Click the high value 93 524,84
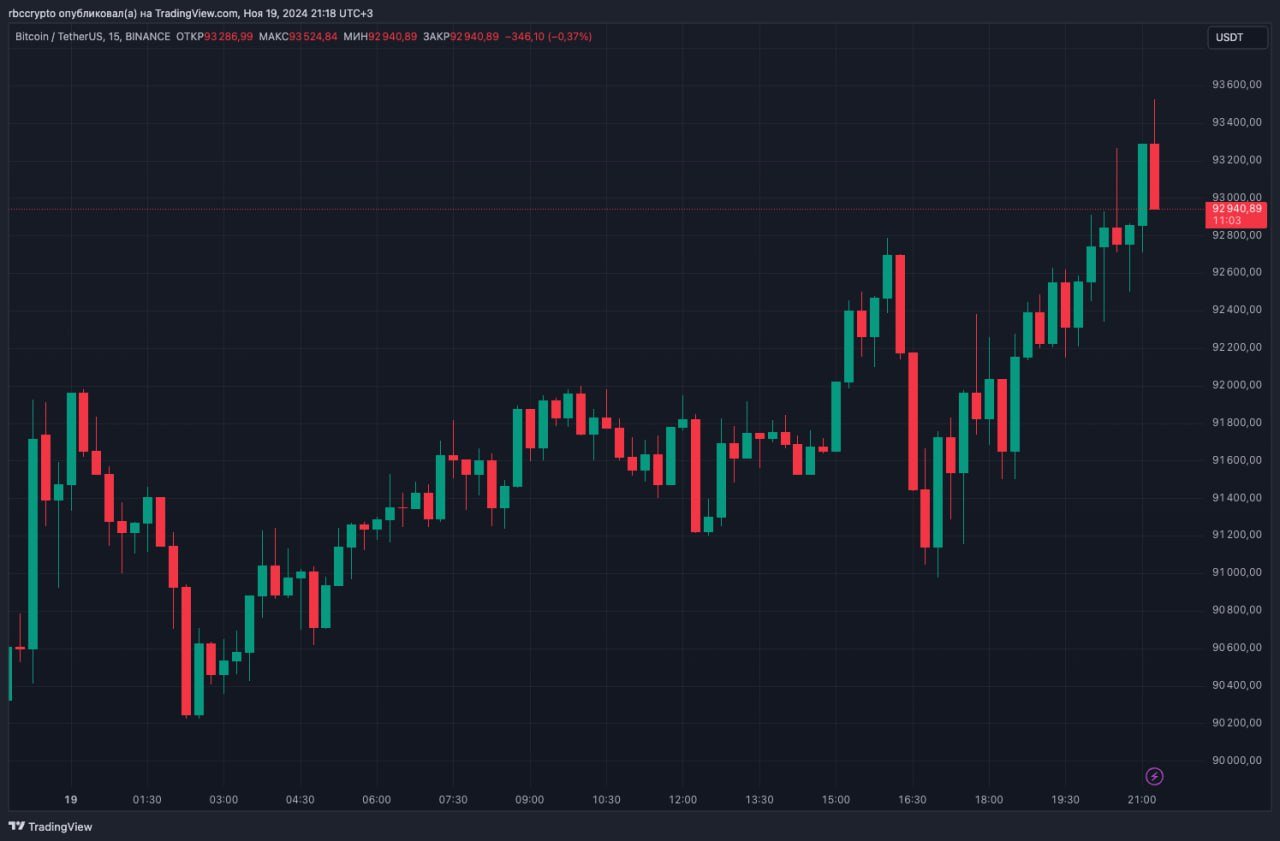The image size is (1280, 841). [x=313, y=37]
